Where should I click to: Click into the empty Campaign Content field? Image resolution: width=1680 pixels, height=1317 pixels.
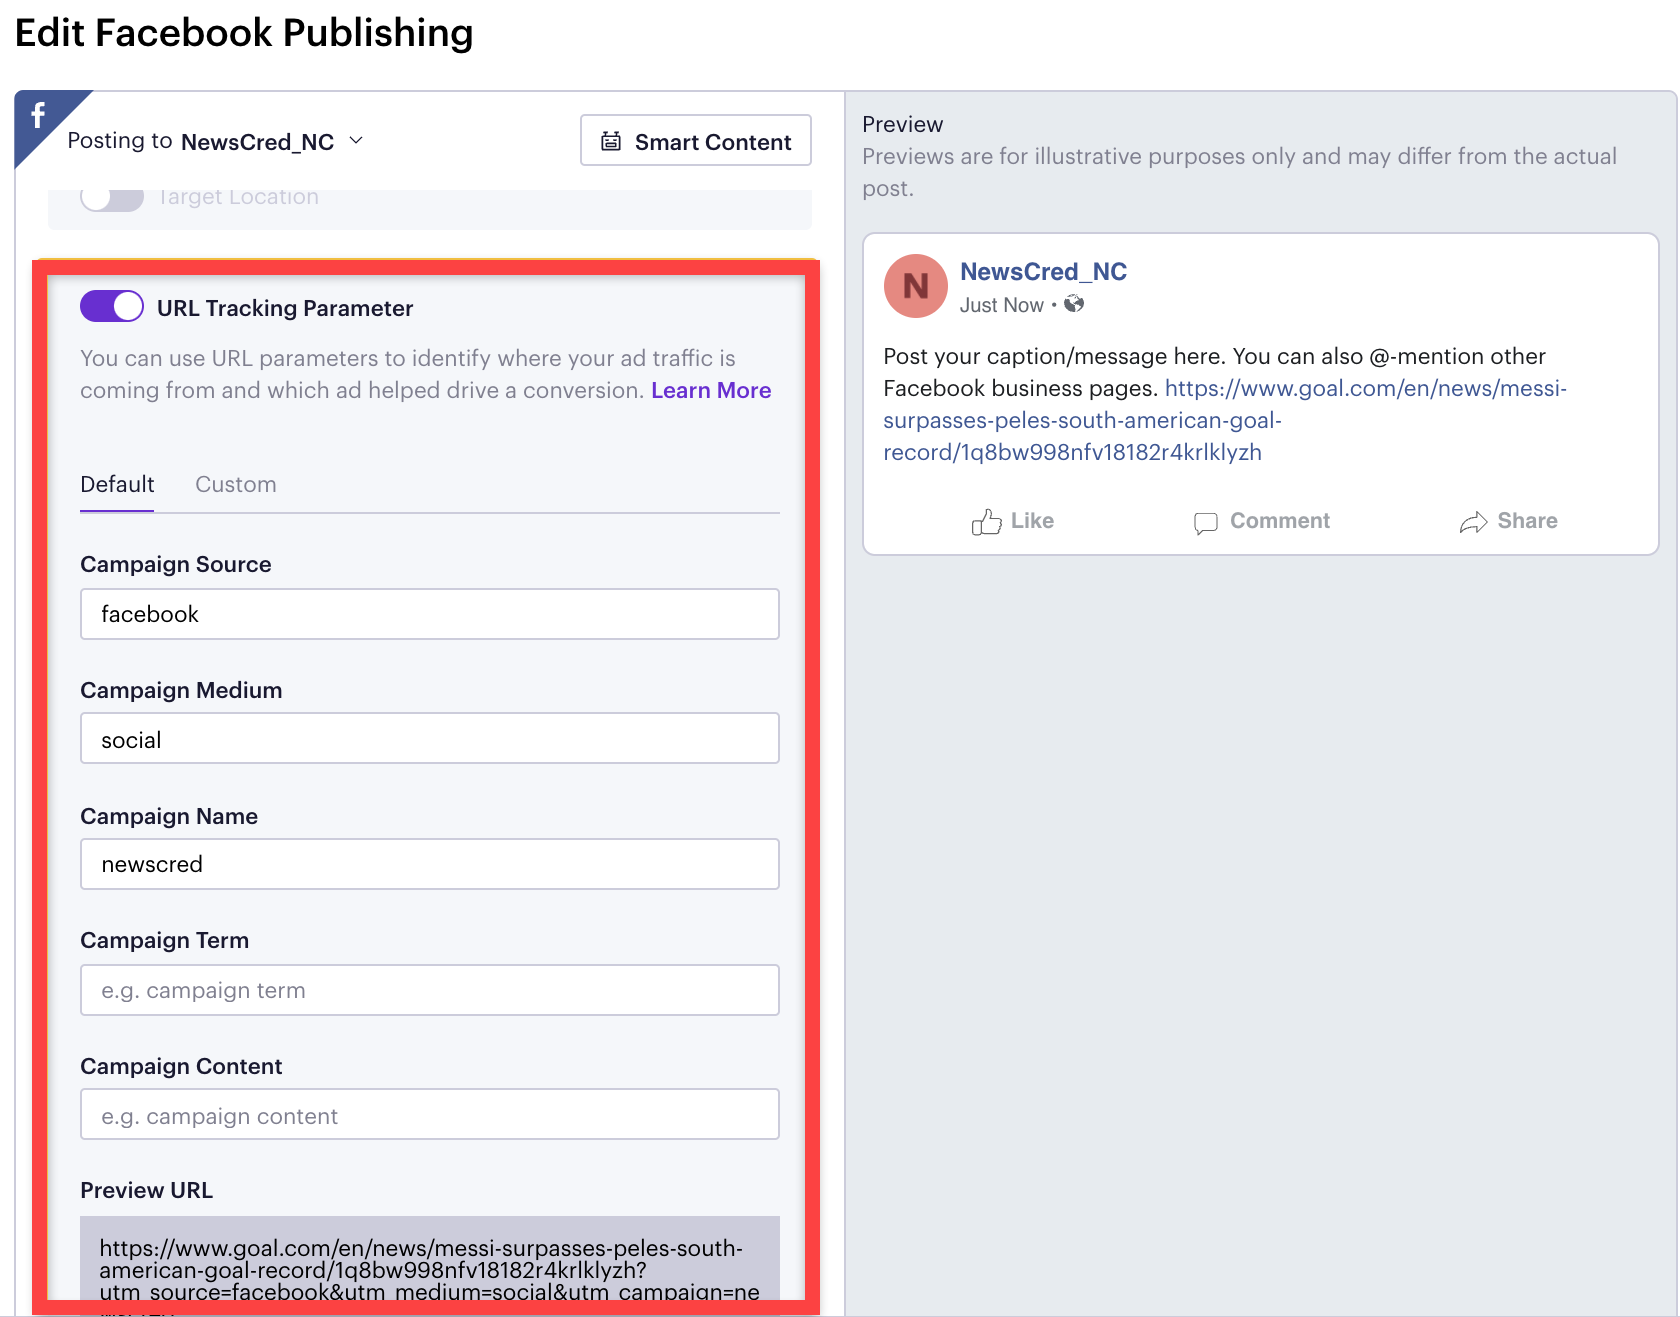pos(430,1114)
